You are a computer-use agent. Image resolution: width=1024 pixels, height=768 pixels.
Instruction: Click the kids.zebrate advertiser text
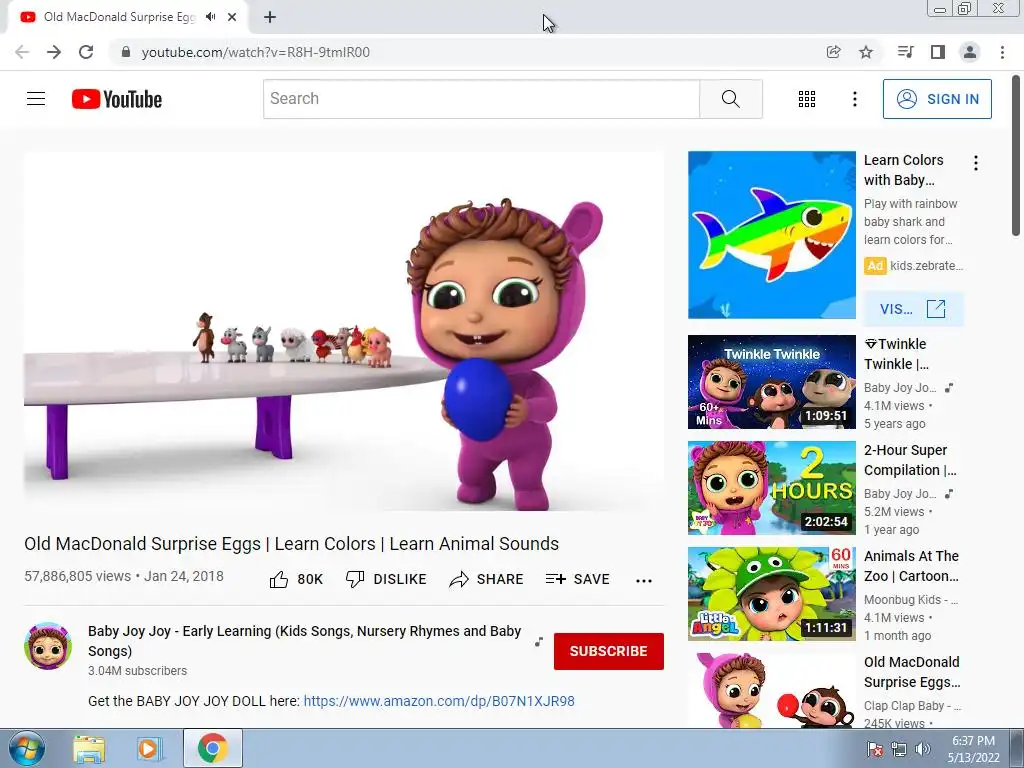927,266
